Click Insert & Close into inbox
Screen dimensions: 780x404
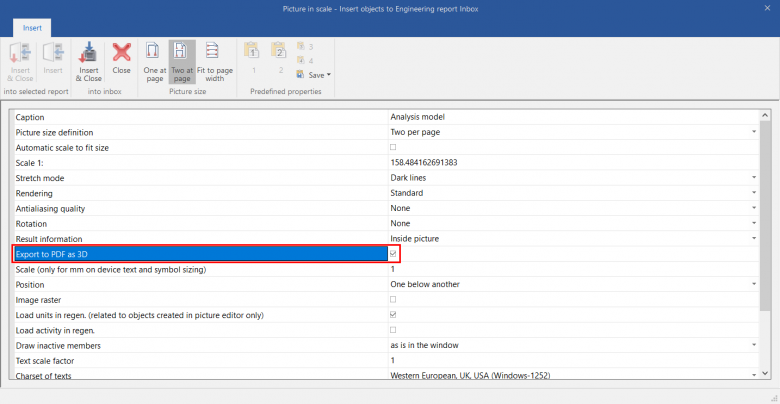tap(89, 62)
